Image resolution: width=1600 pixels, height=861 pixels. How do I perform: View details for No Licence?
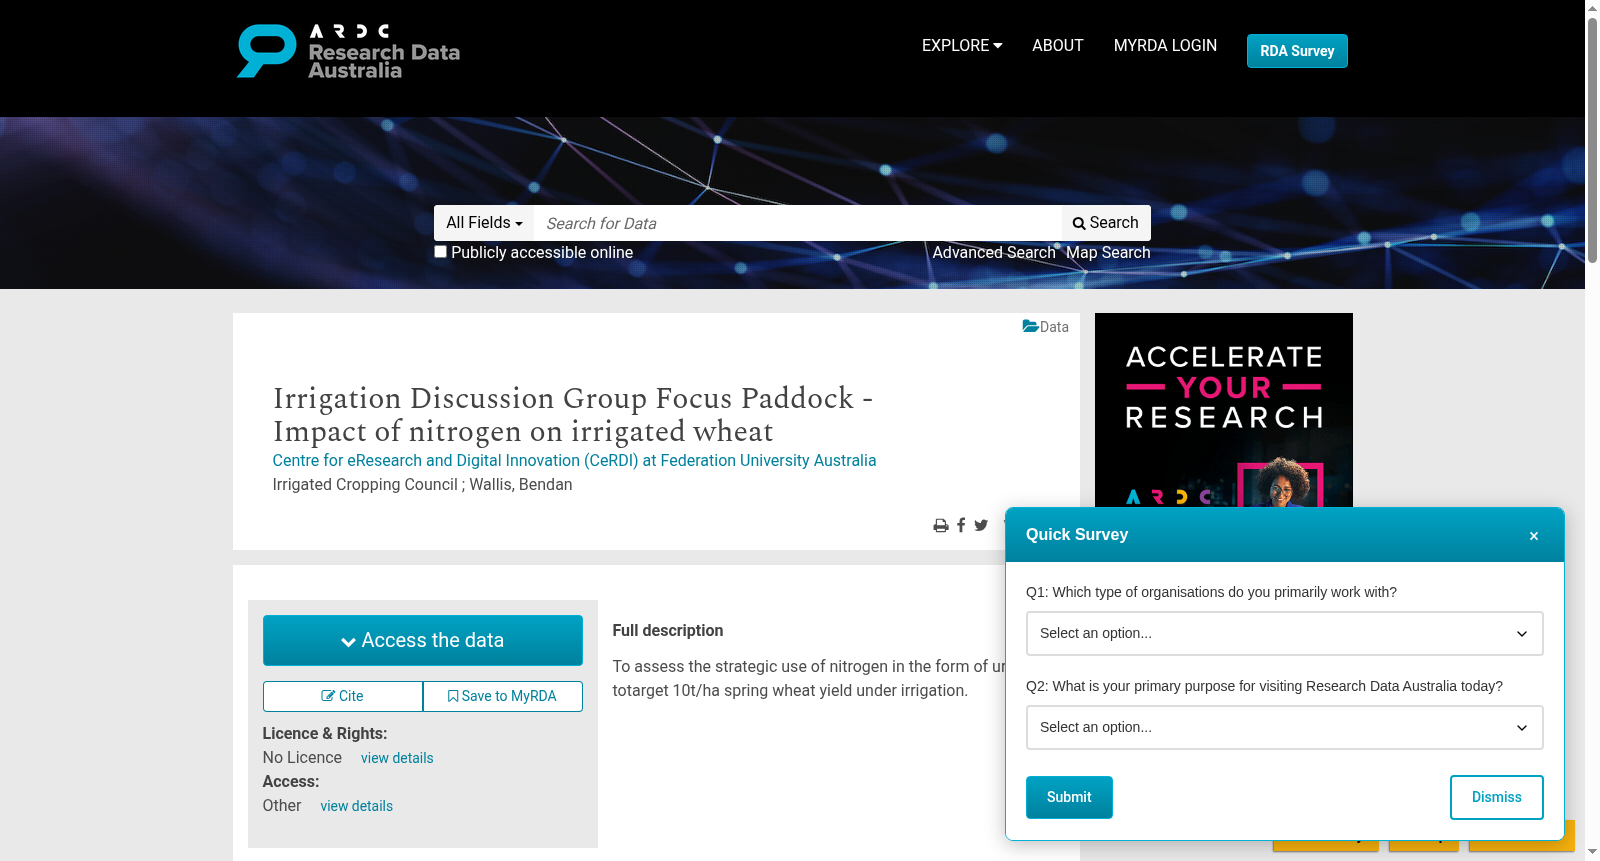pos(397,758)
